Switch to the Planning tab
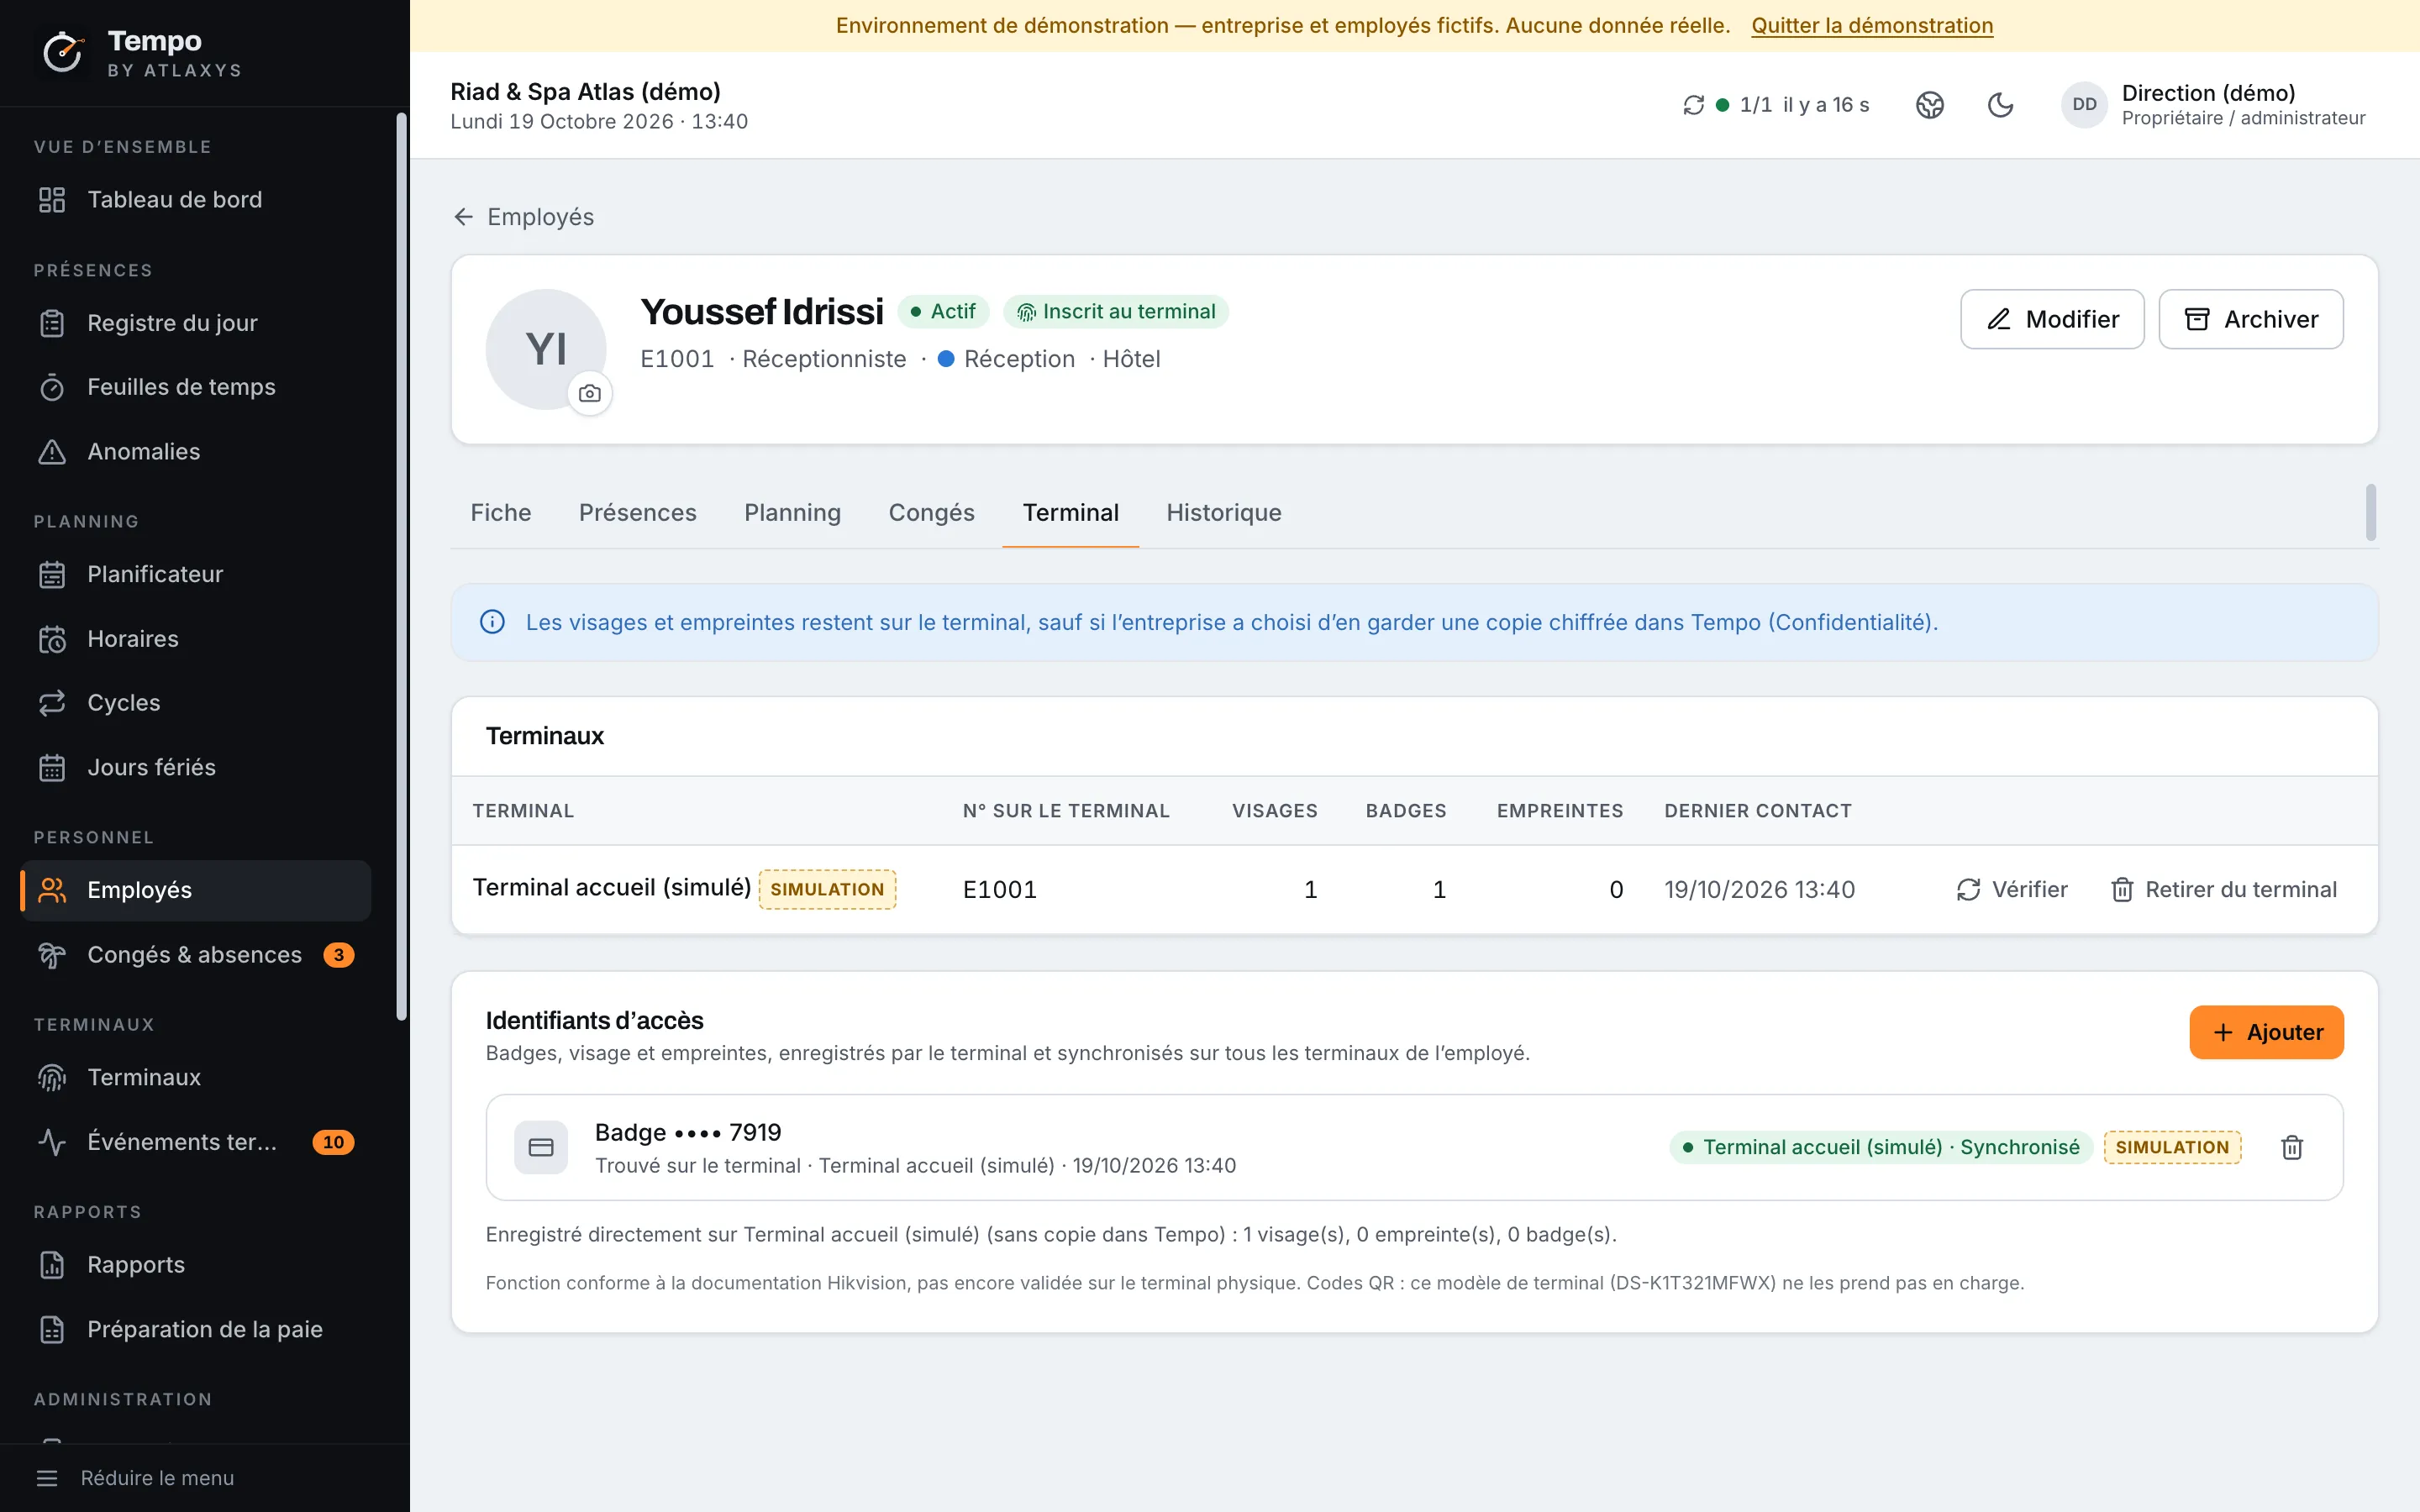Viewport: 2420px width, 1512px height. click(793, 513)
